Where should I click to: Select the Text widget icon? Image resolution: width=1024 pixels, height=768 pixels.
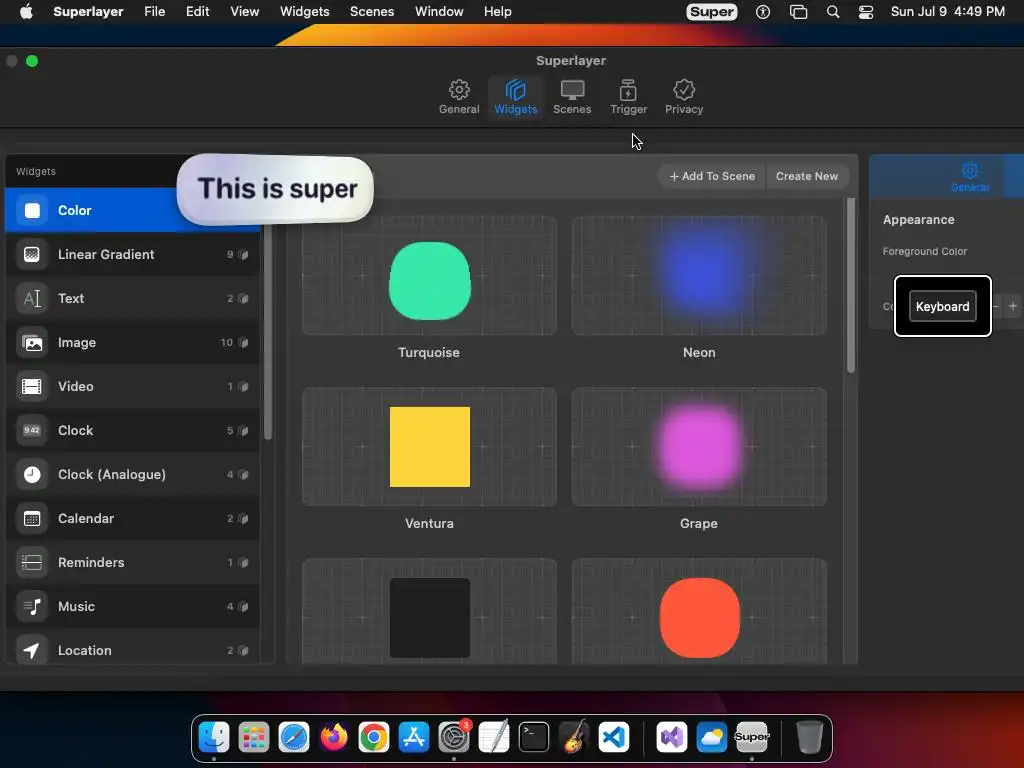(x=31, y=298)
